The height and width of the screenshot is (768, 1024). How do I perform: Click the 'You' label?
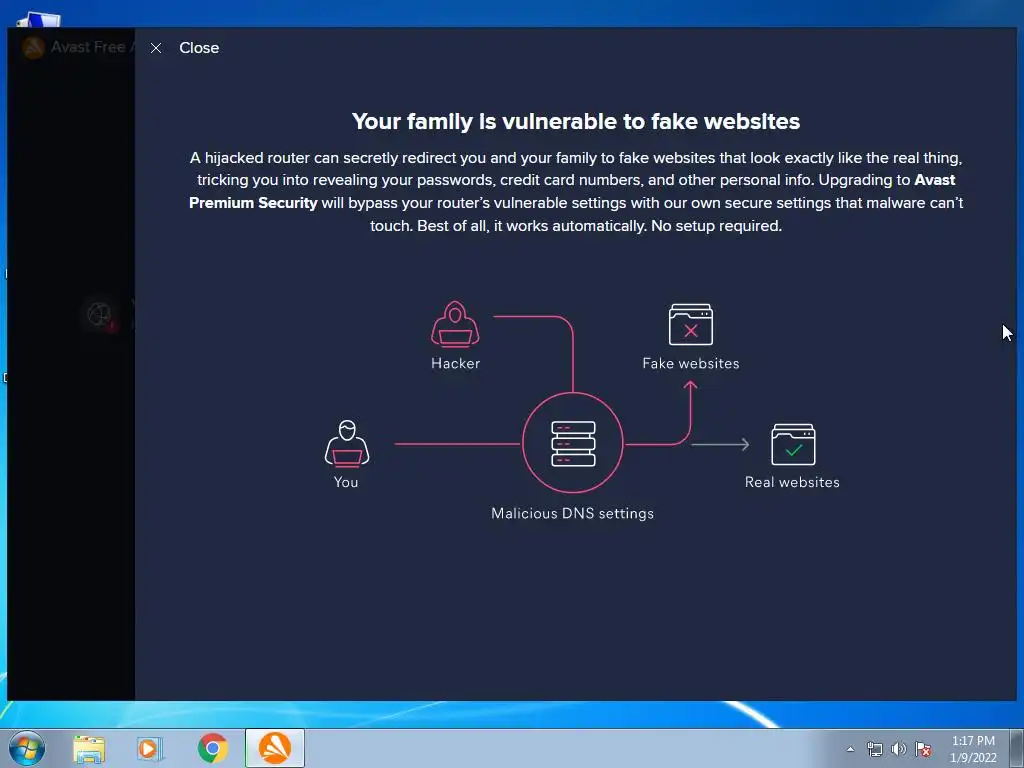pos(346,482)
